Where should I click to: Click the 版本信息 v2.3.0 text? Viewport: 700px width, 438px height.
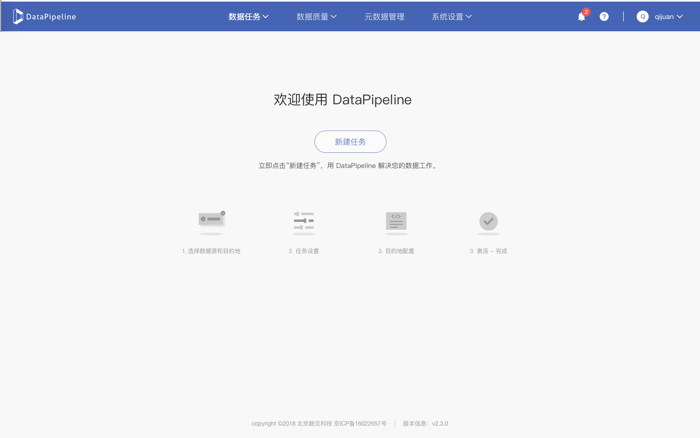click(x=425, y=423)
